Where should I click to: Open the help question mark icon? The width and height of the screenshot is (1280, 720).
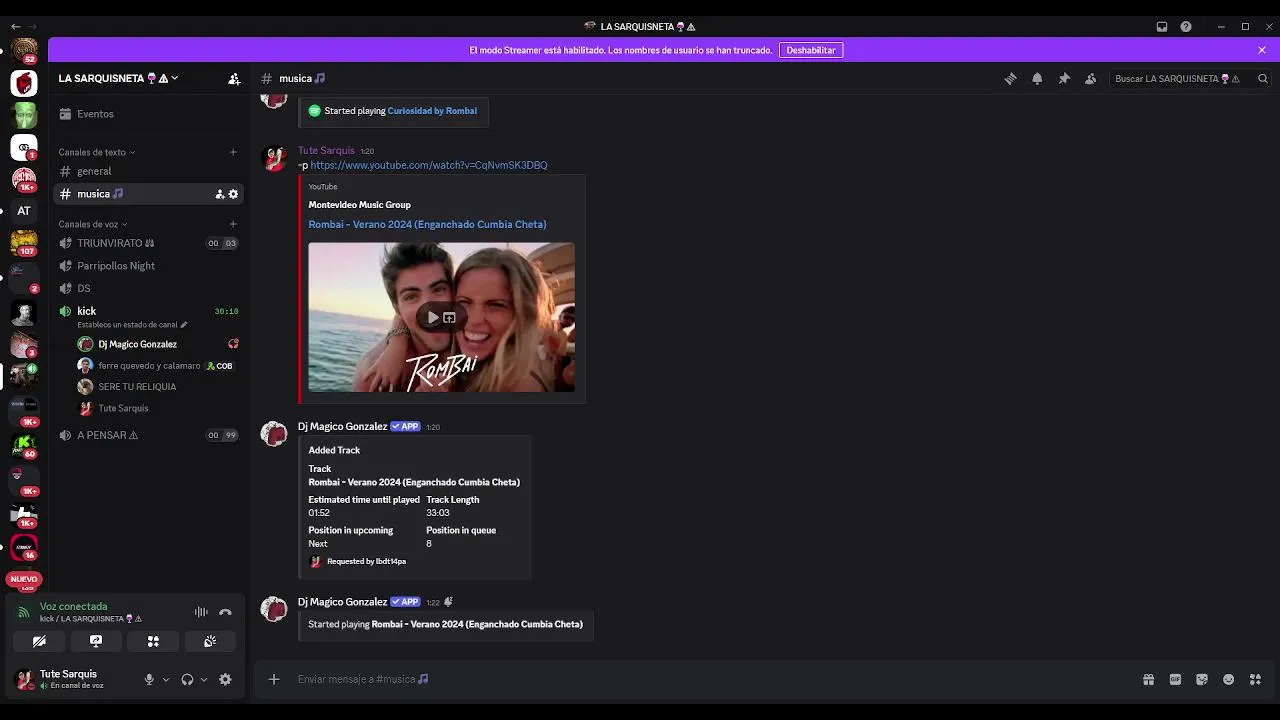pyautogui.click(x=1186, y=27)
